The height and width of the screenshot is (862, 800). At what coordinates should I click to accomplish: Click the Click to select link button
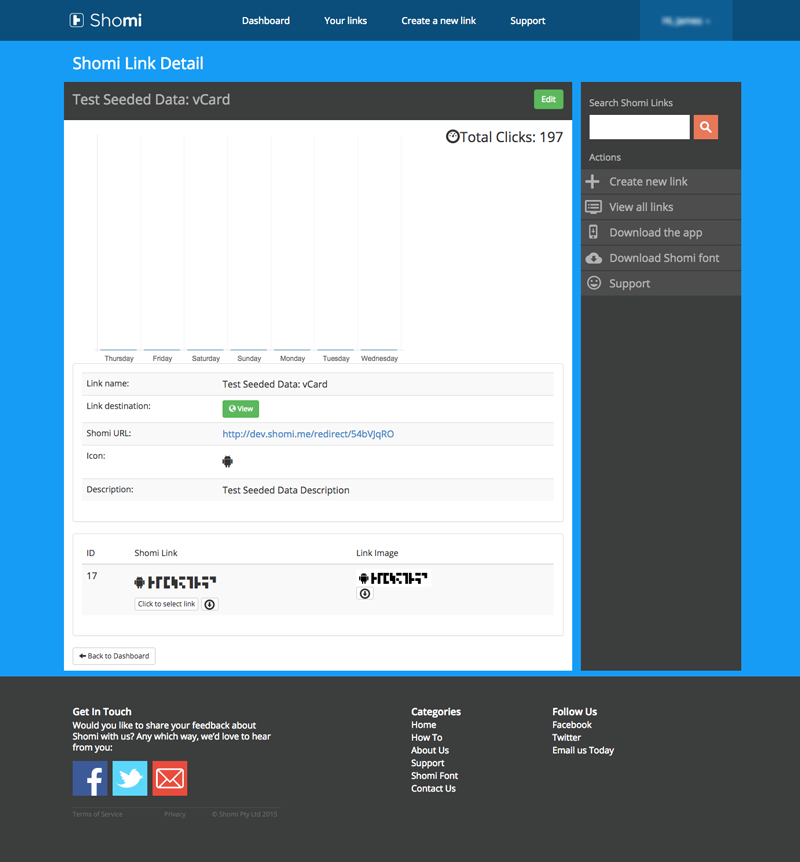[x=166, y=604]
